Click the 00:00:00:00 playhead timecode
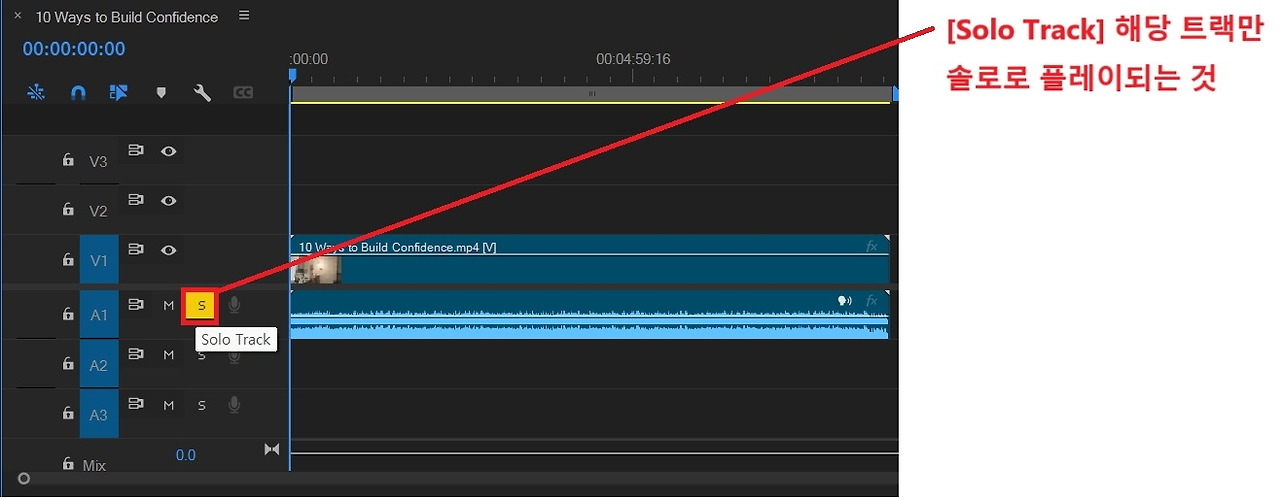This screenshot has width=1280, height=499. click(74, 48)
